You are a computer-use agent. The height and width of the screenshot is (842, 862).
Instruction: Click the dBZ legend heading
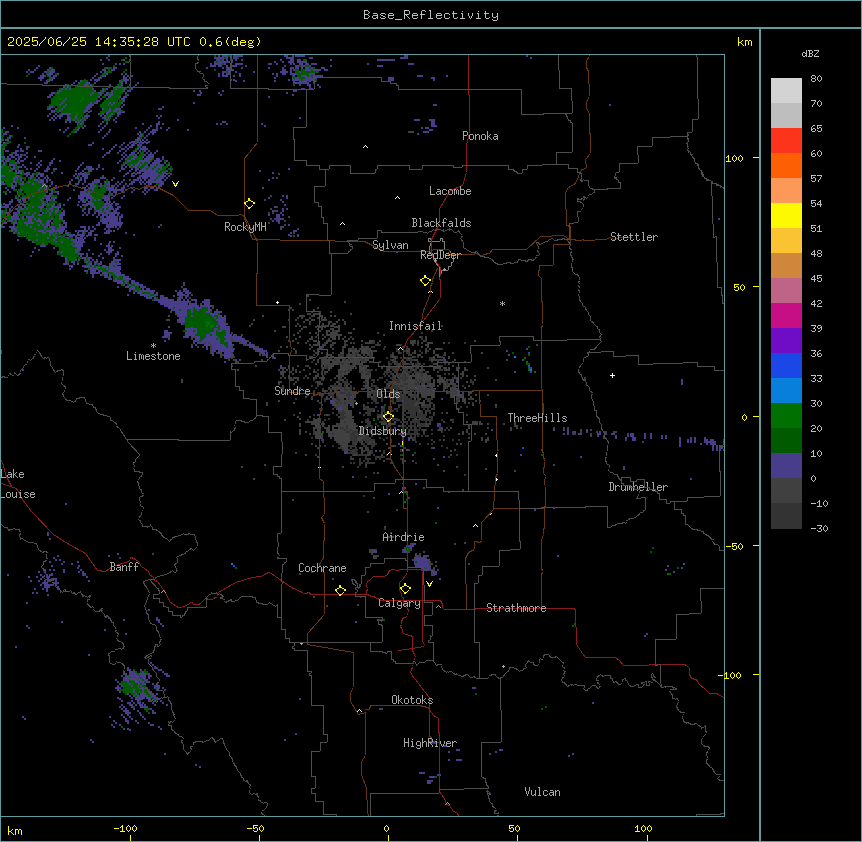tap(810, 54)
